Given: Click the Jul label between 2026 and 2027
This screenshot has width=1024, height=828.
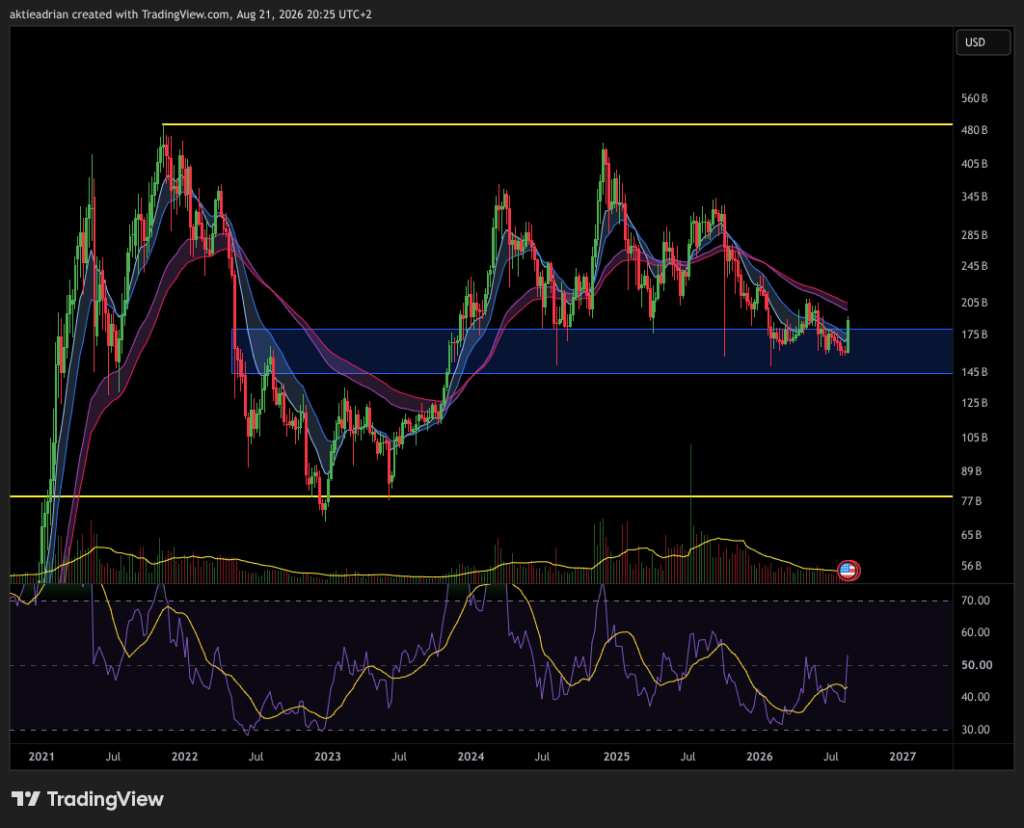Looking at the screenshot, I should click(x=831, y=757).
